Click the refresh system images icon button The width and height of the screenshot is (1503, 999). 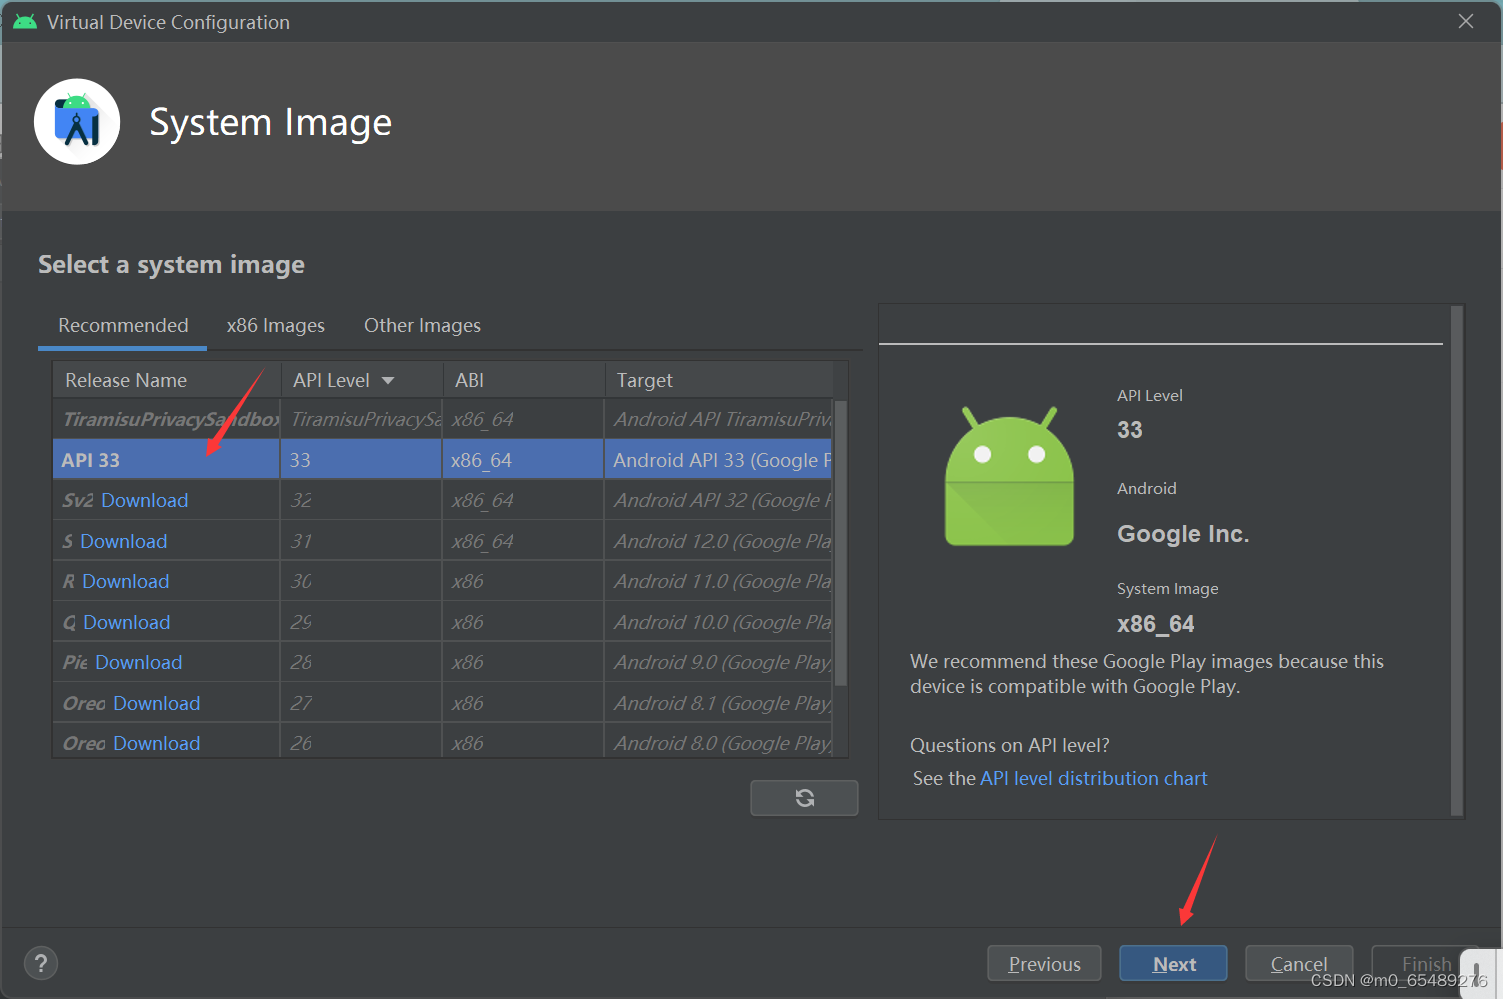(804, 797)
